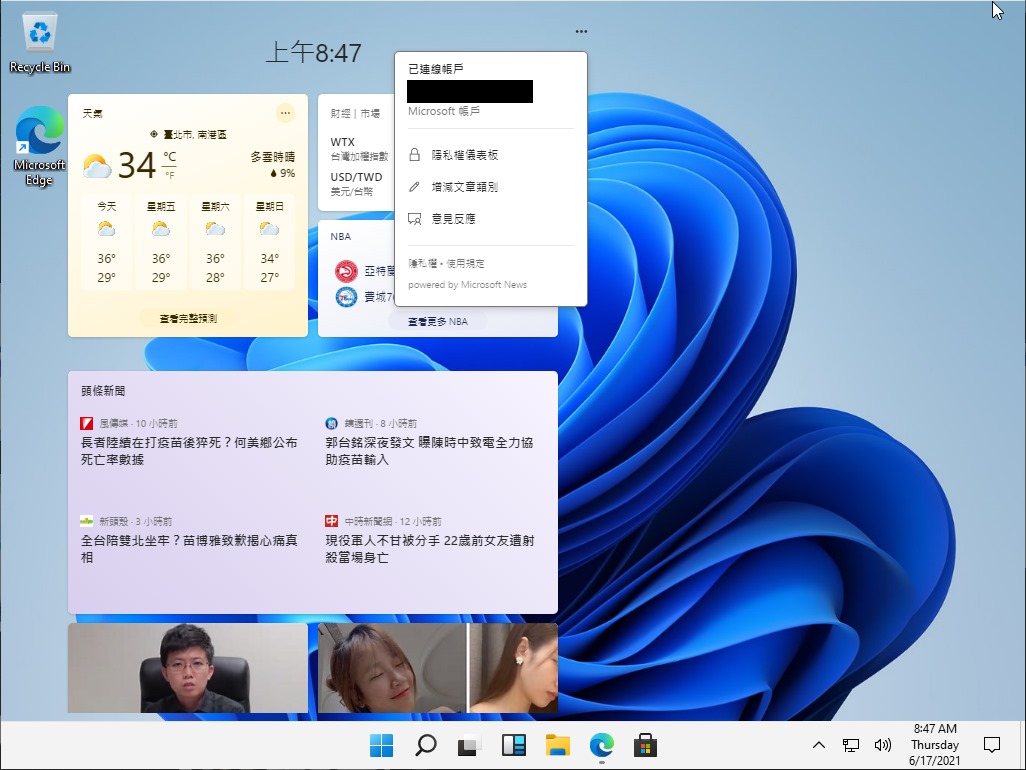Open Task View on the taskbar
Screen dimensions: 1026x770
pos(469,744)
